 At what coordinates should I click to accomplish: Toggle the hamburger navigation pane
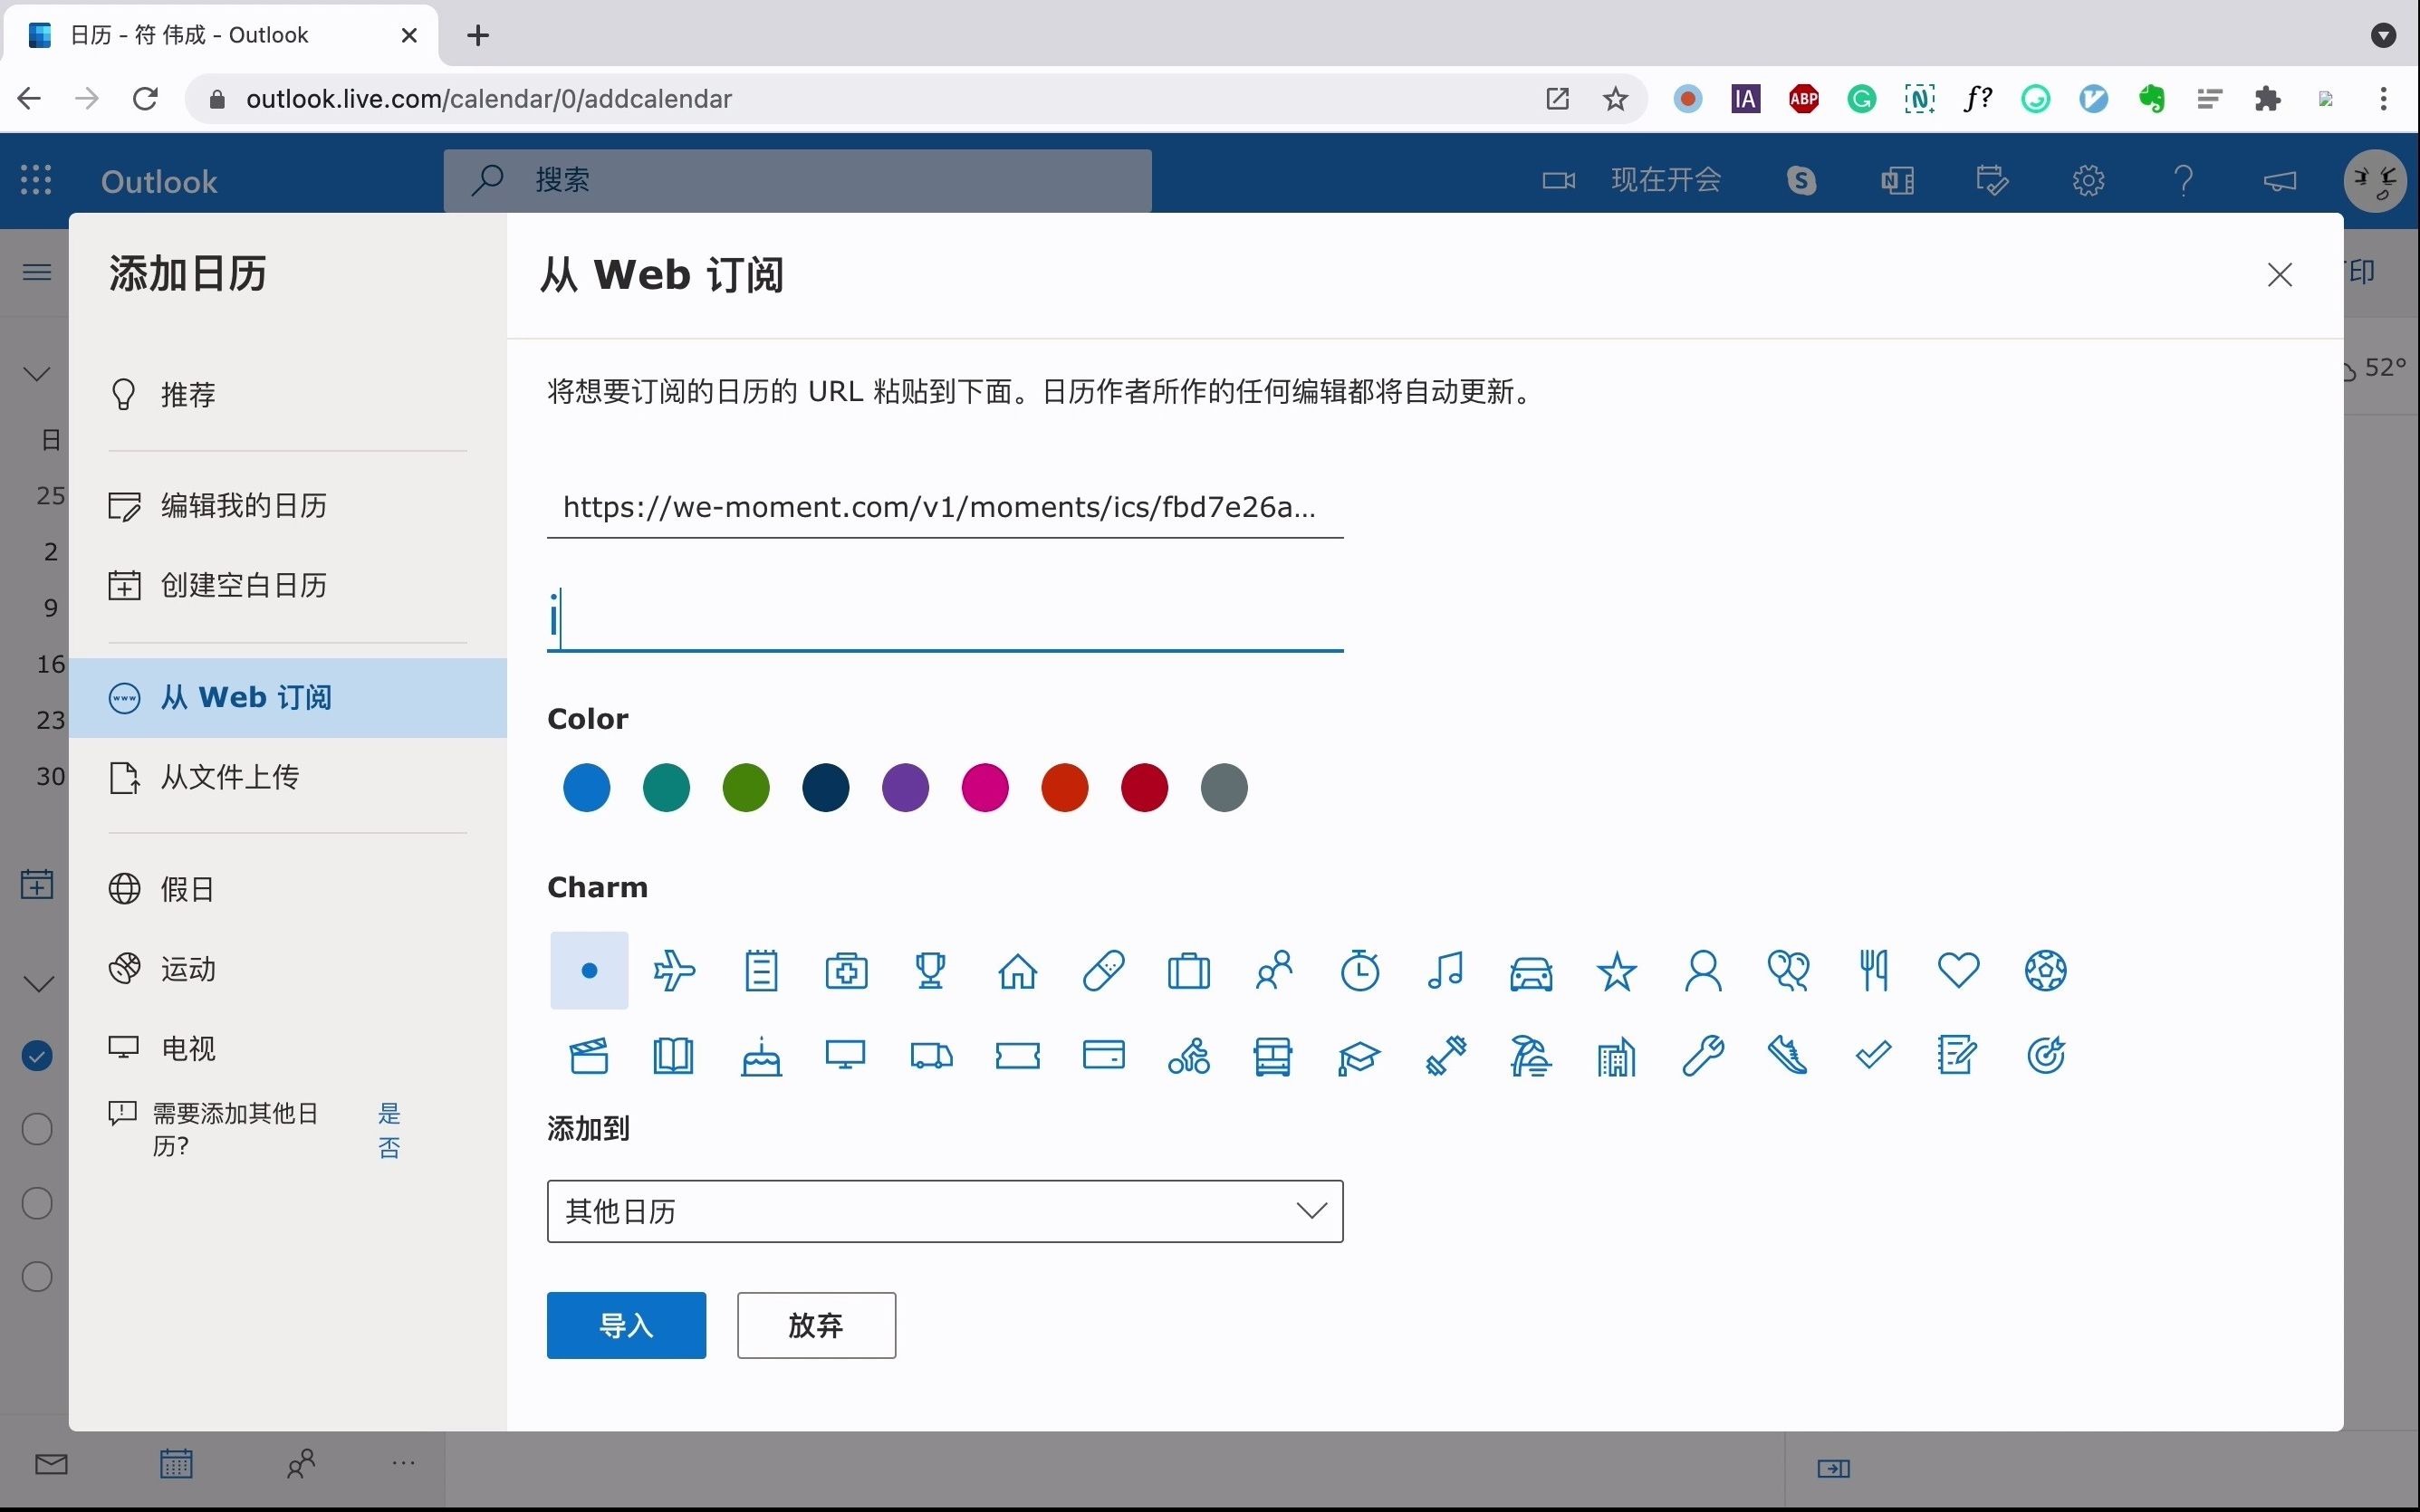tap(37, 272)
